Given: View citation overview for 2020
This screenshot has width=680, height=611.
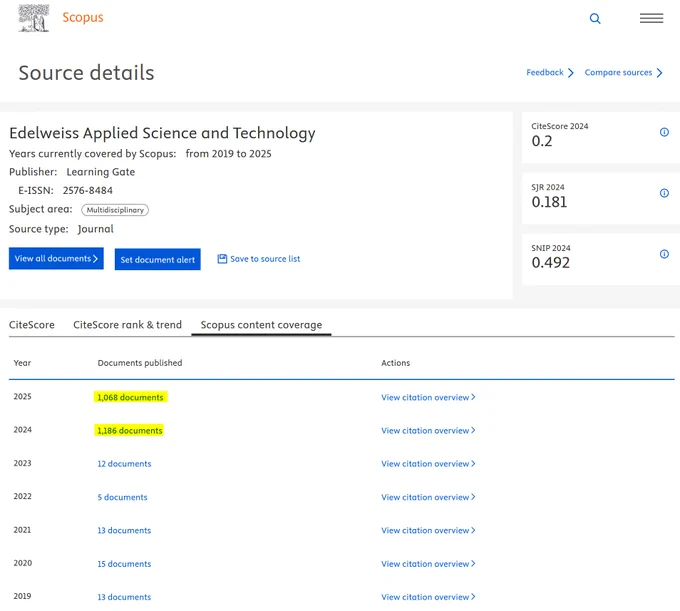Looking at the screenshot, I should pos(428,564).
